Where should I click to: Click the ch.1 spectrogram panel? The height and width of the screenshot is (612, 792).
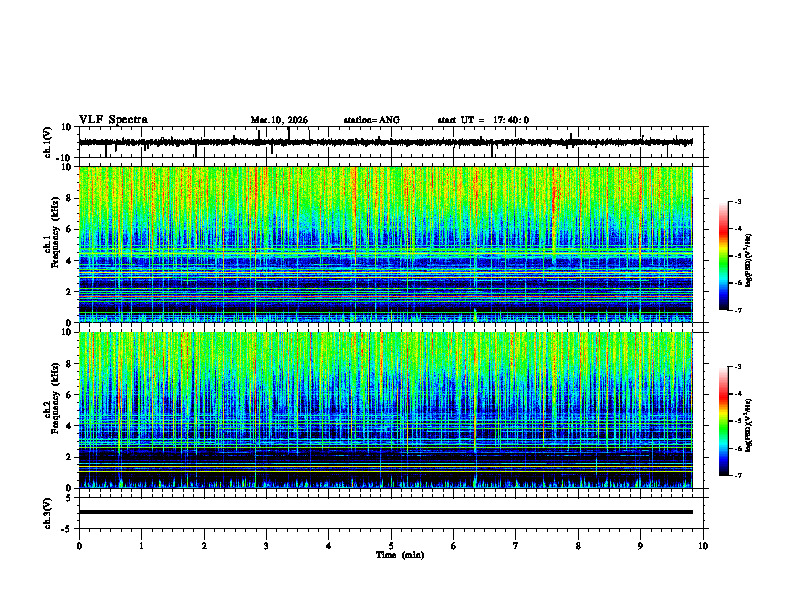pos(386,244)
